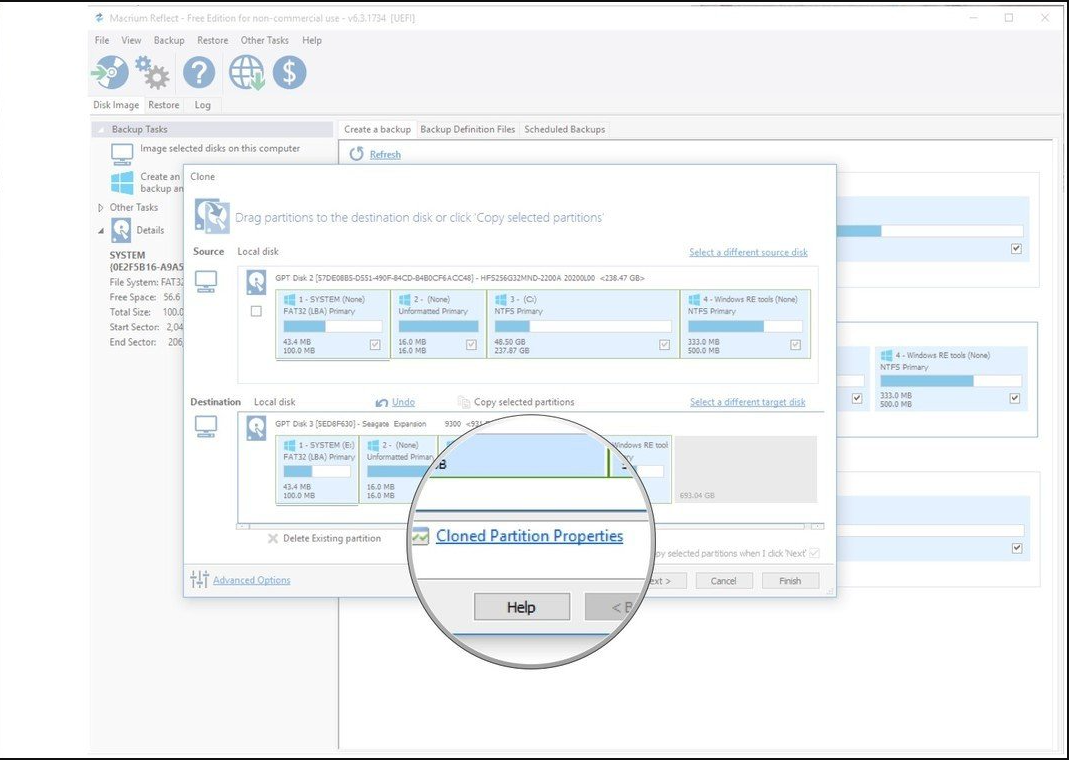Screen dimensions: 1069x760
Task: Open the Restore tab beside Disk Image
Action: pos(164,105)
